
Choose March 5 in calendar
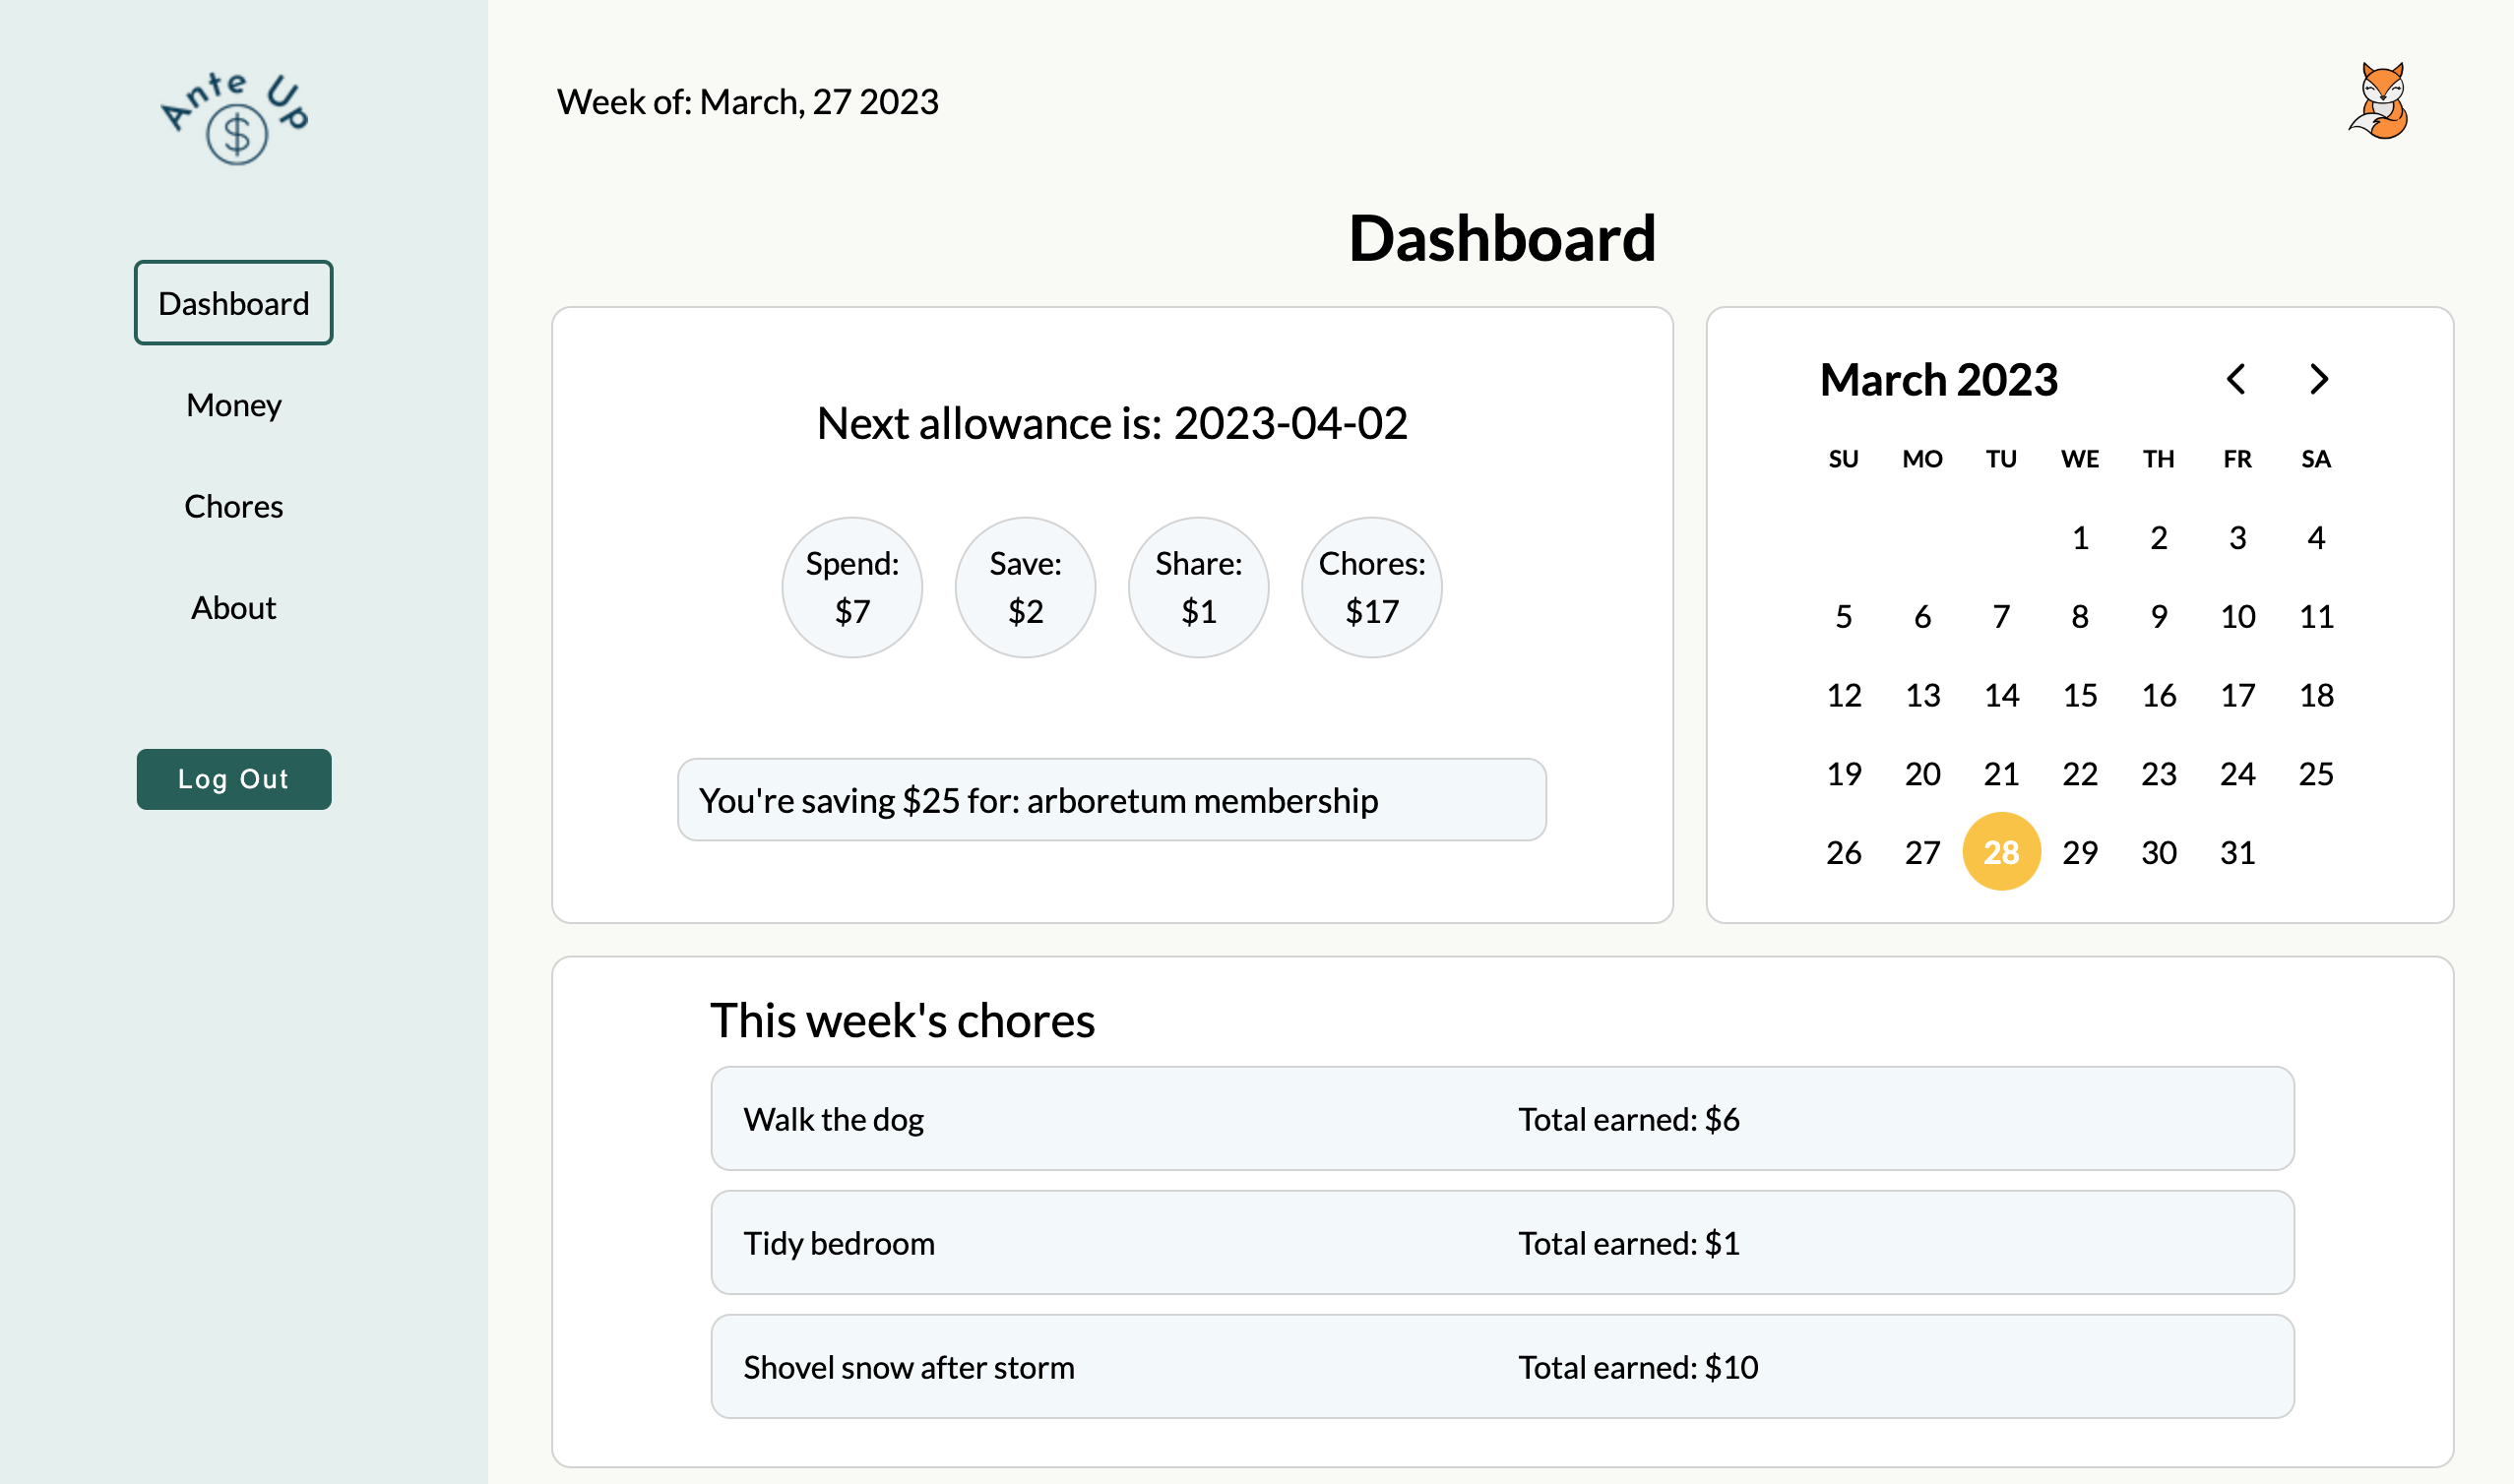[1844, 616]
